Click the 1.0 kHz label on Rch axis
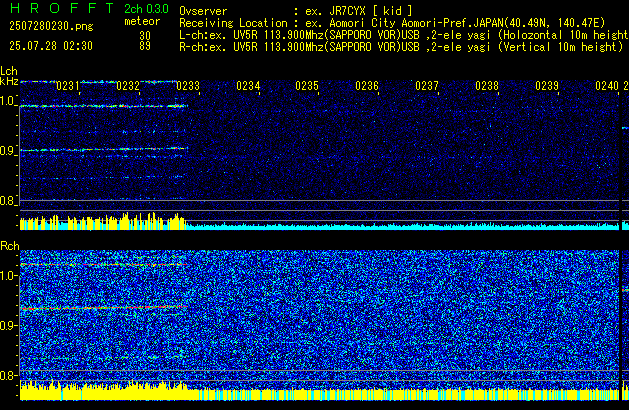This screenshot has width=629, height=410. click(8, 276)
